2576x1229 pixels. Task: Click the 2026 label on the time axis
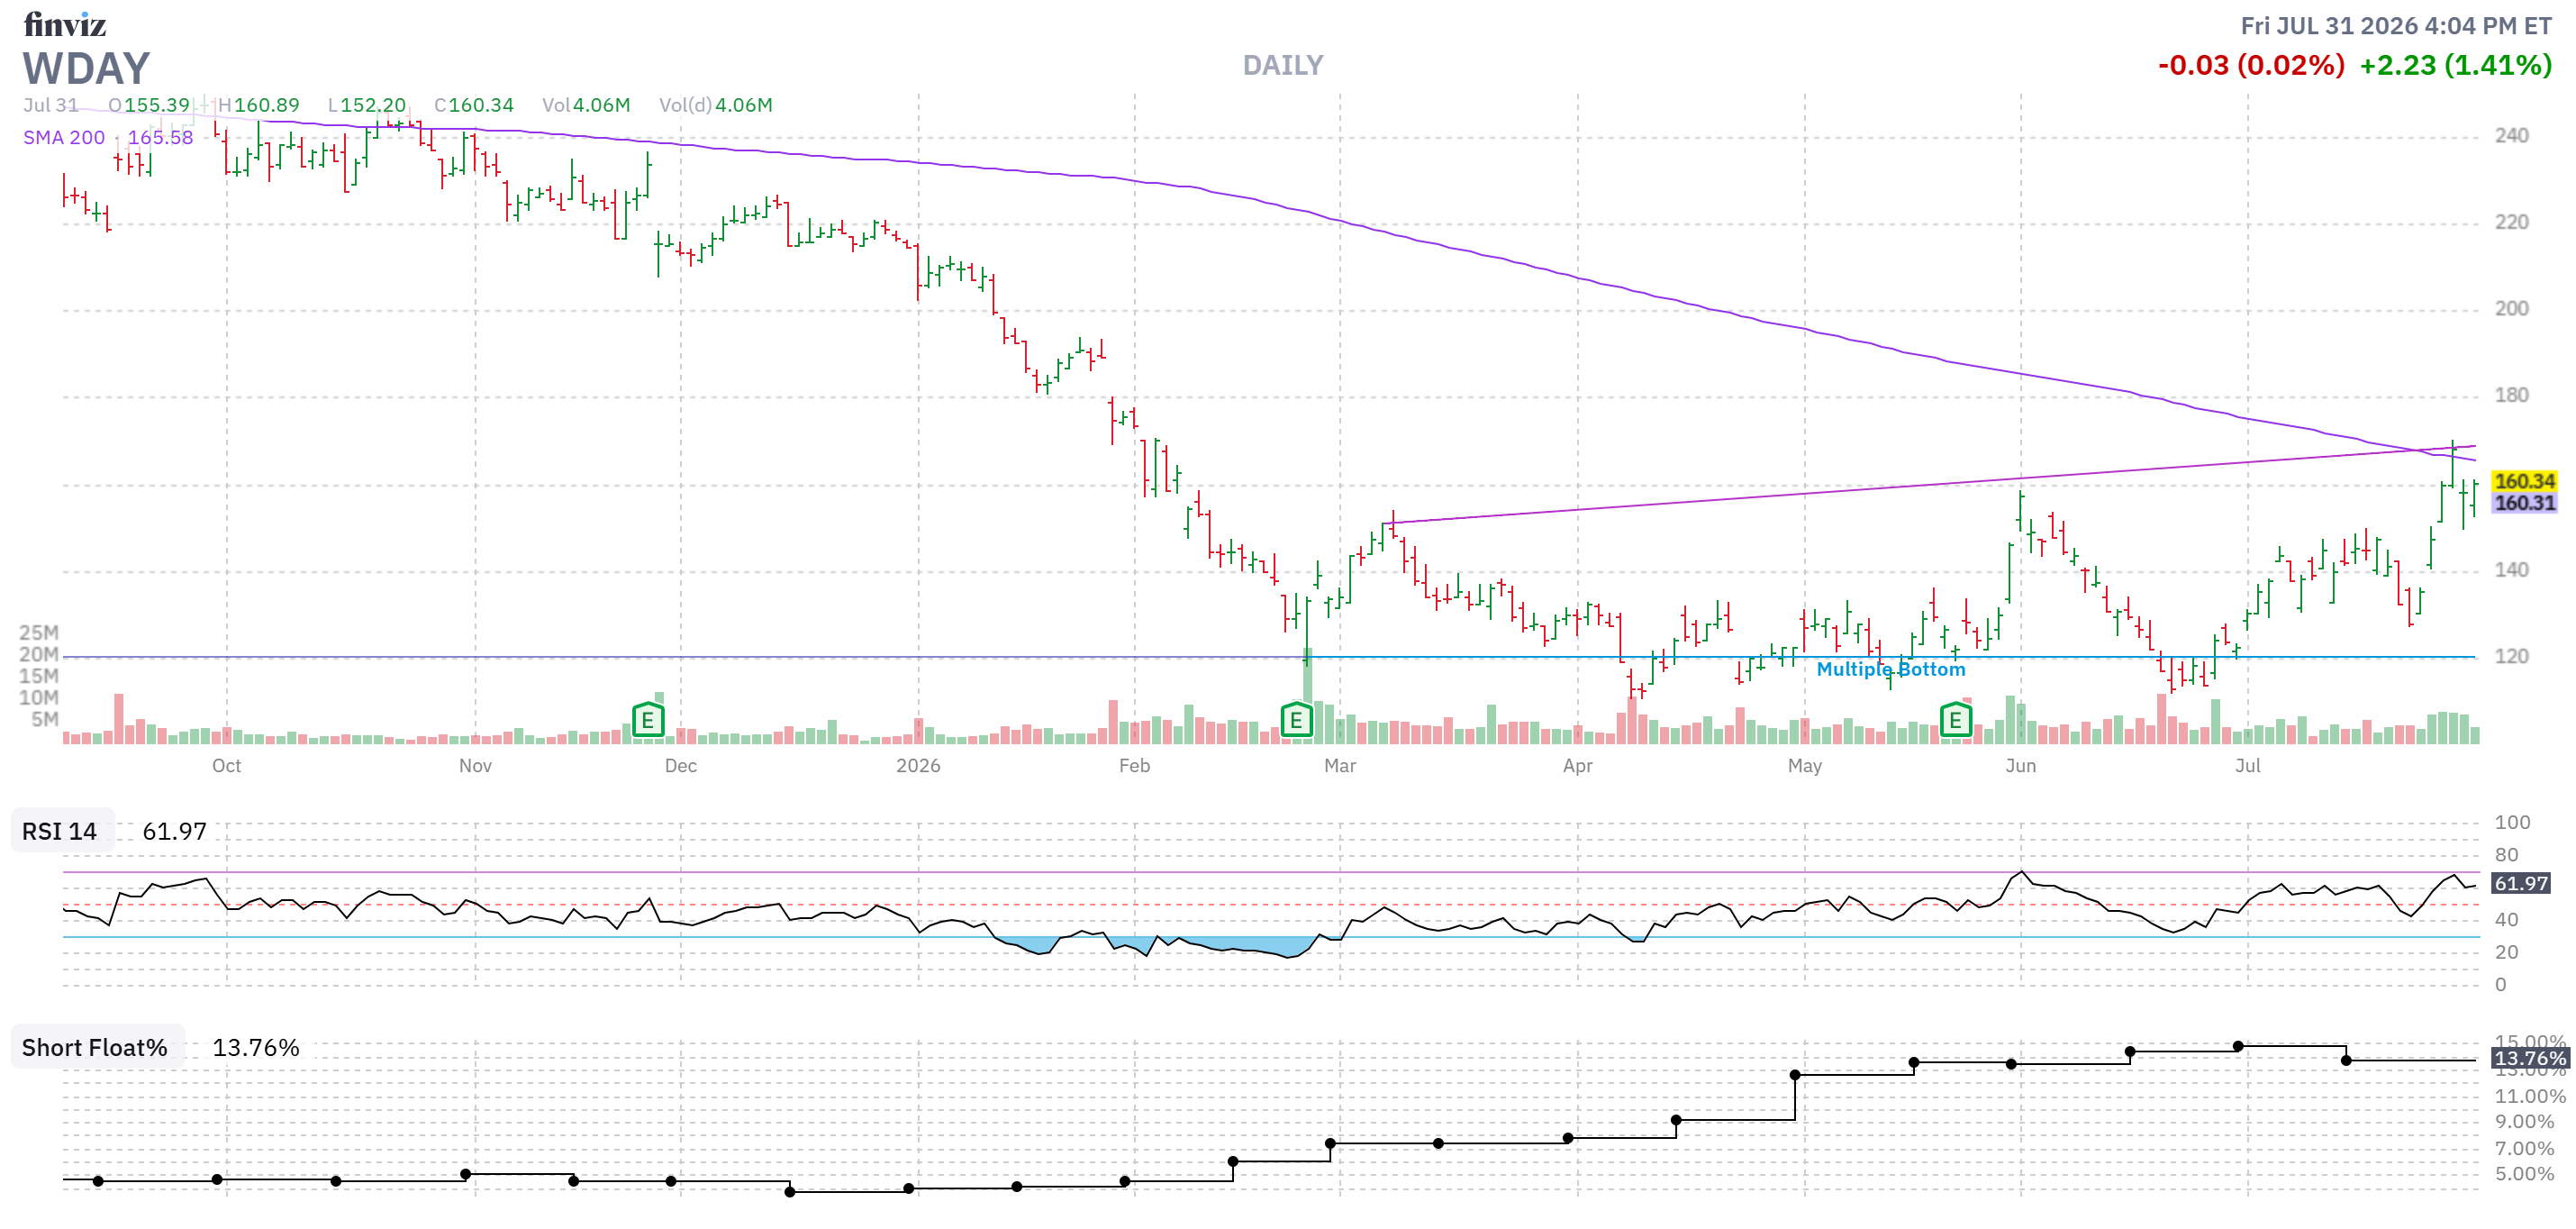[x=918, y=765]
